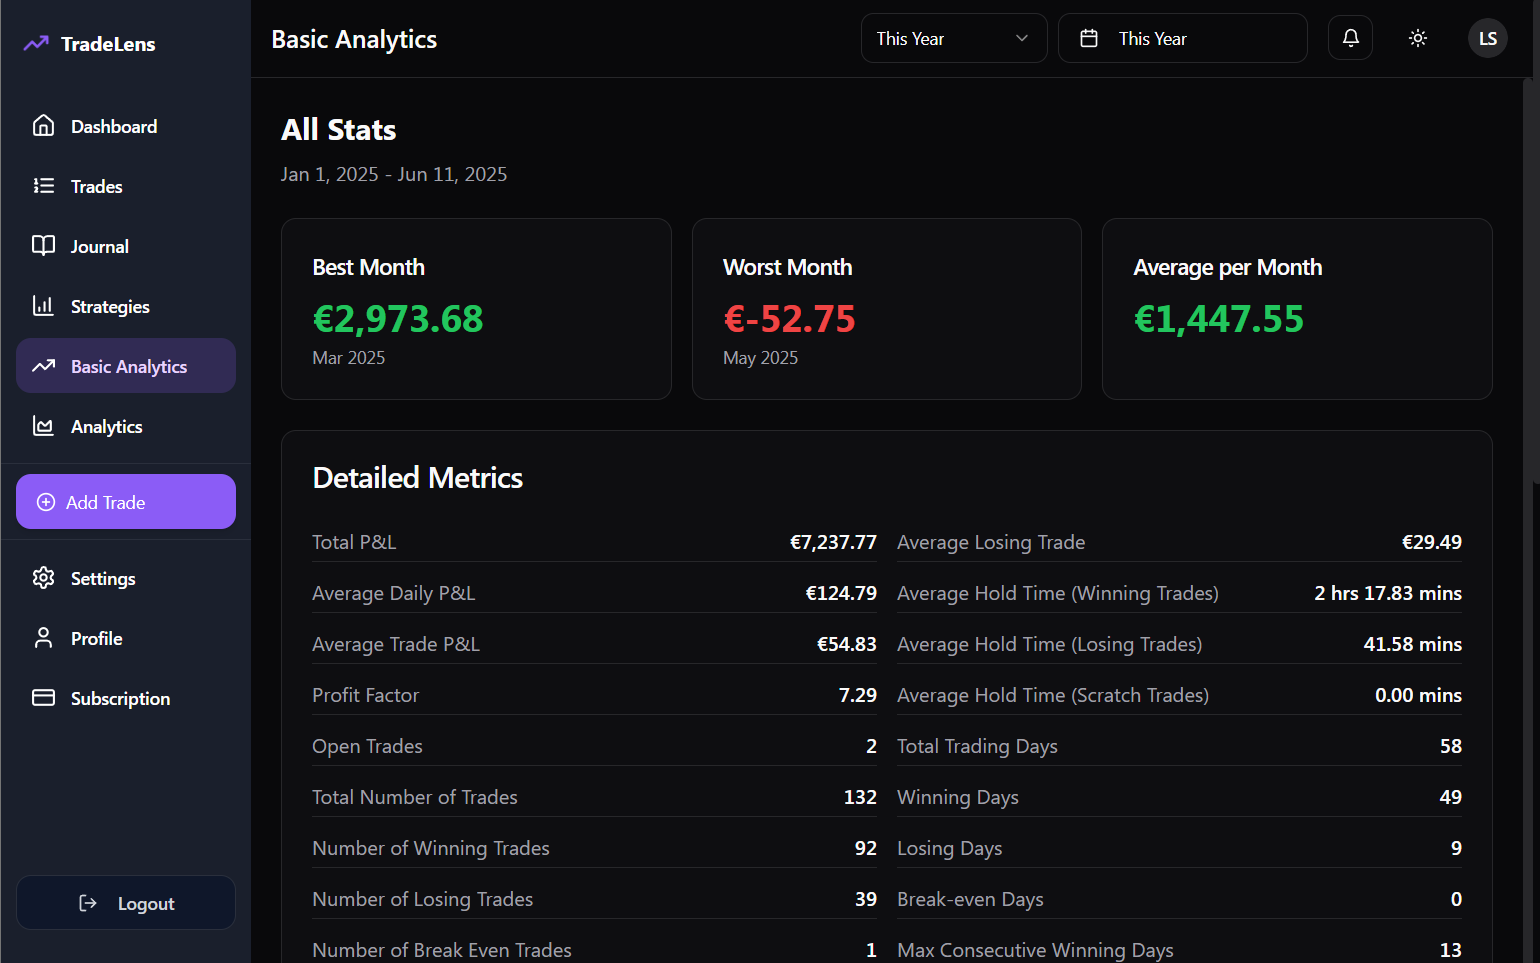Screen dimensions: 1540x963
Task: Click the TradeLens brand name
Action: coord(108,44)
